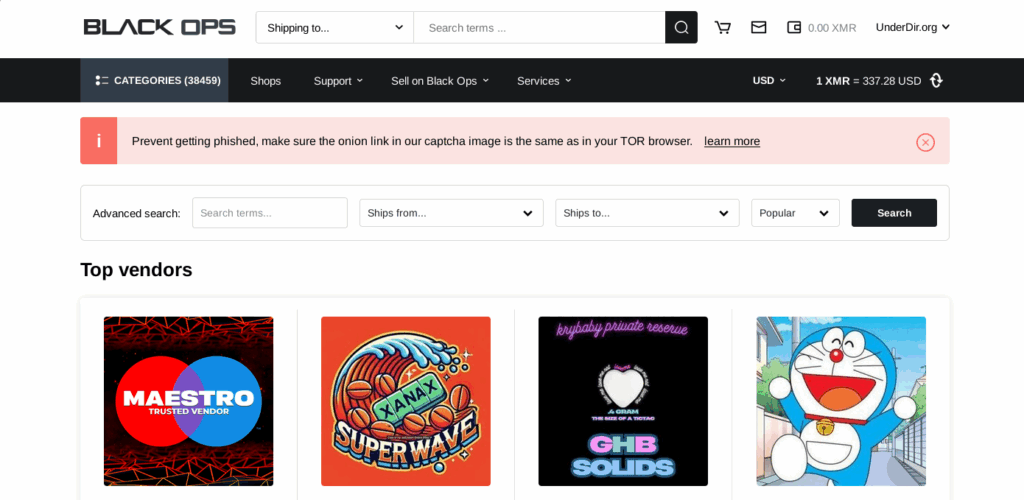This screenshot has height=500, width=1024.
Task: Expand the 'Shipping to...' dropdown in header
Action: [334, 28]
